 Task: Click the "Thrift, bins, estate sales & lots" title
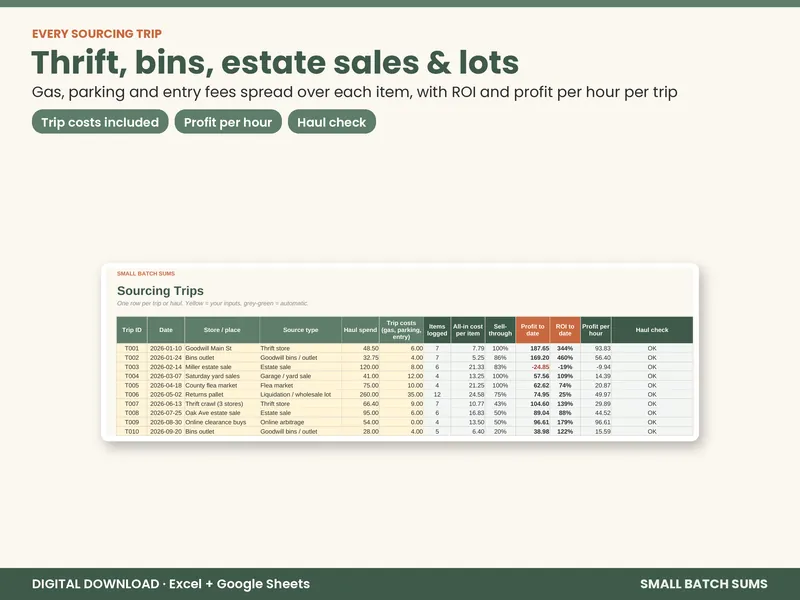point(275,62)
